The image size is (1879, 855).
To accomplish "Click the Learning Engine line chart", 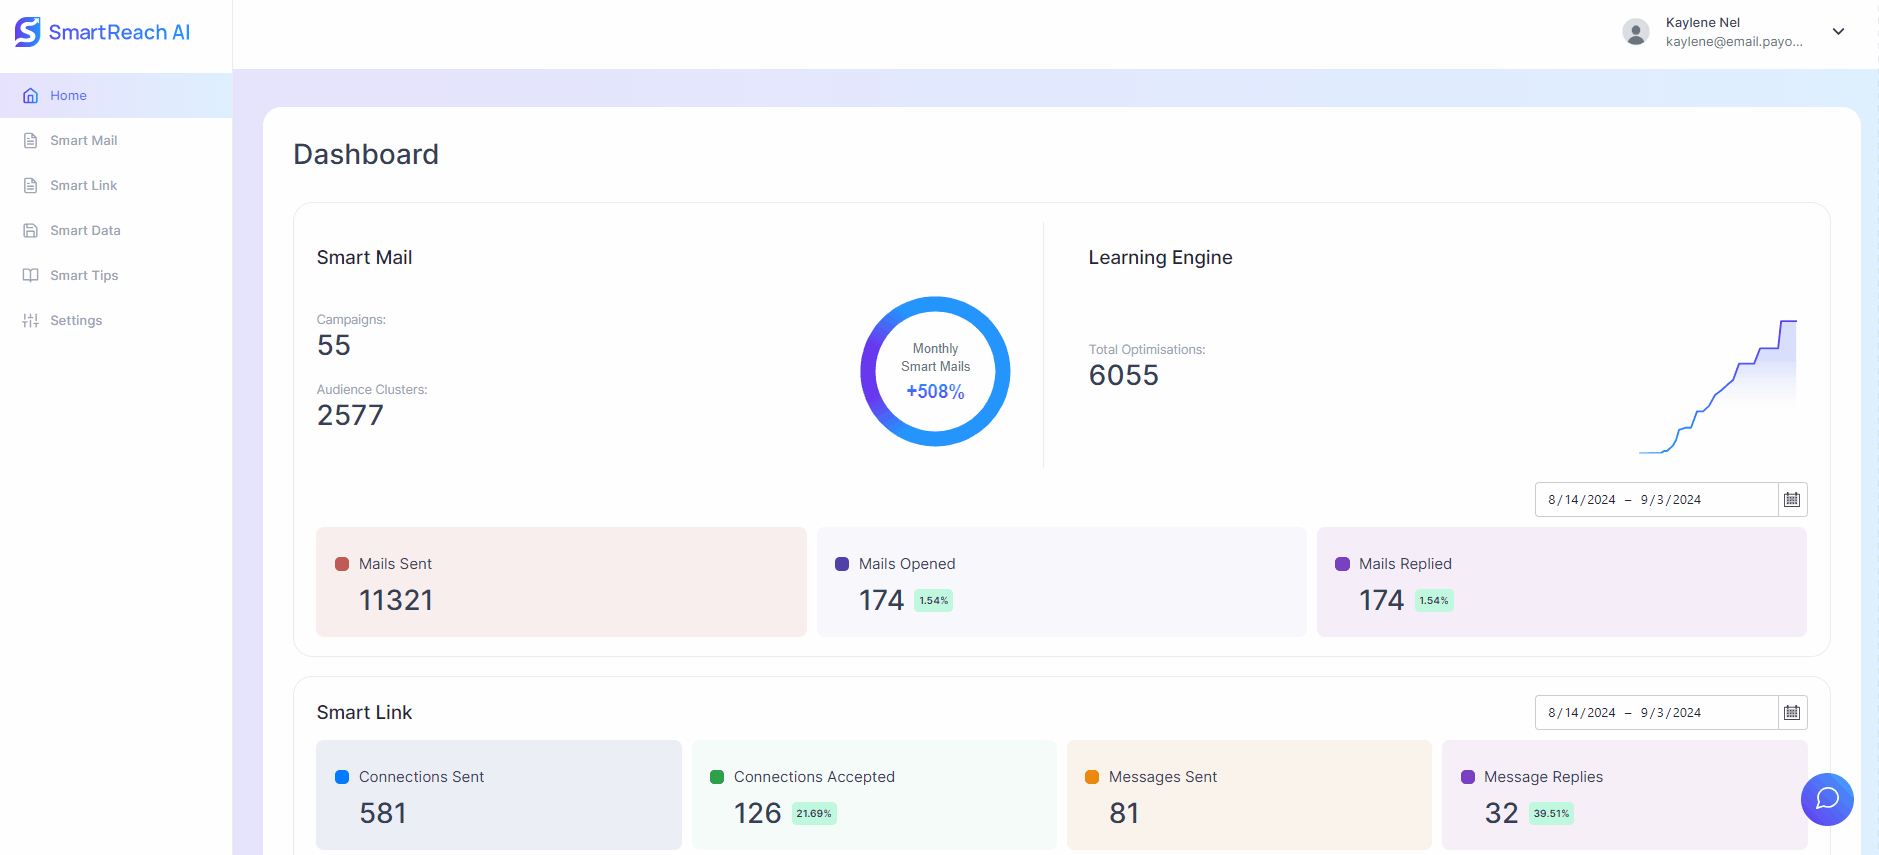I will (1718, 386).
